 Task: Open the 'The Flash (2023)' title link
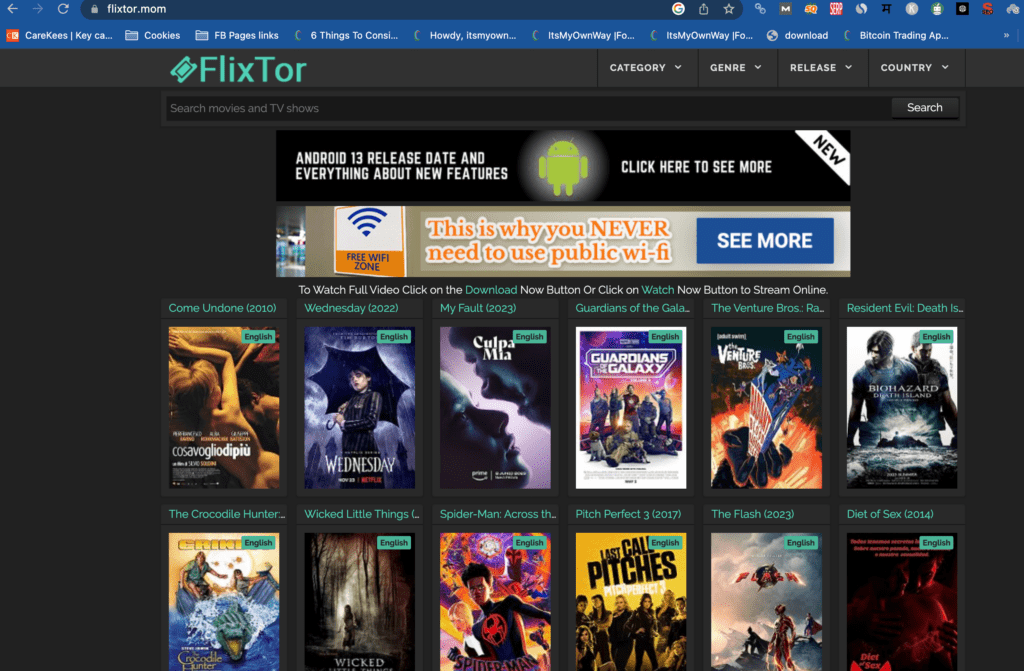click(x=752, y=514)
